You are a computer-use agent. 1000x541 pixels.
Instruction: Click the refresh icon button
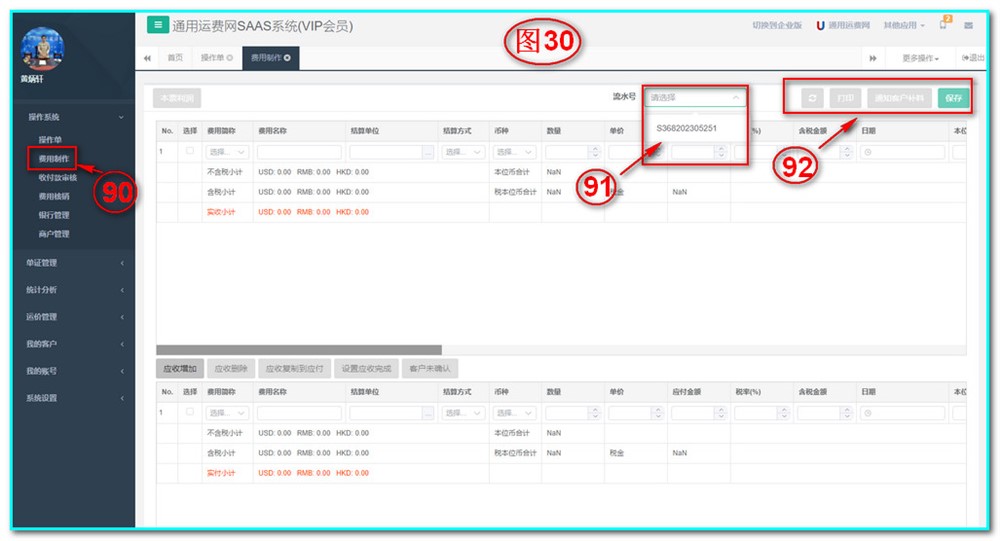[812, 98]
